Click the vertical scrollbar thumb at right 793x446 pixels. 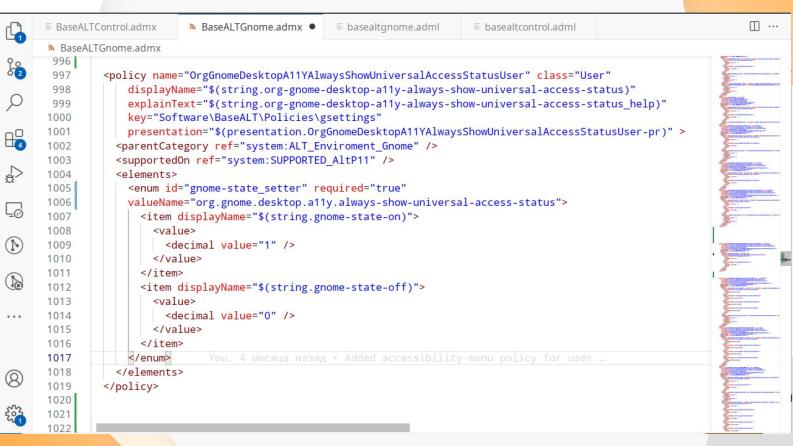(x=785, y=258)
